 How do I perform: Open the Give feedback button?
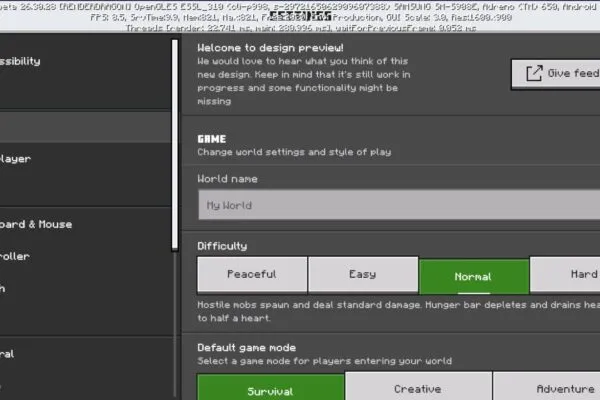pos(556,74)
